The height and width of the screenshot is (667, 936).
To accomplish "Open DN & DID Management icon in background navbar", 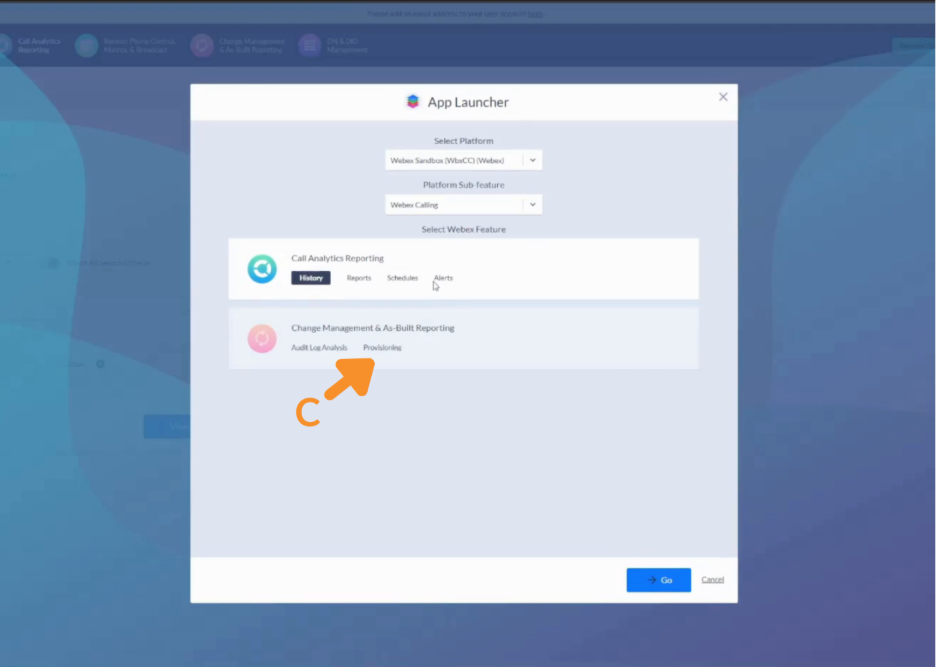I will 309,45.
